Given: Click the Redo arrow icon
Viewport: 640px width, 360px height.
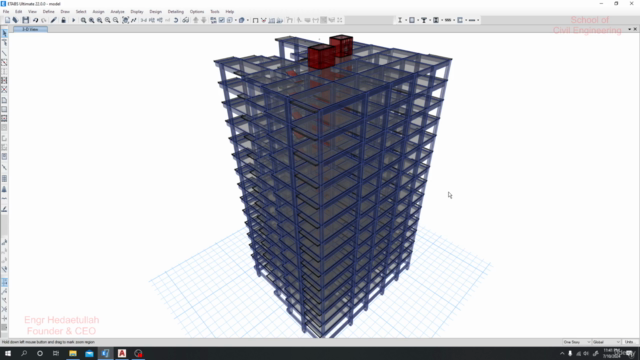Looking at the screenshot, I should [44, 20].
